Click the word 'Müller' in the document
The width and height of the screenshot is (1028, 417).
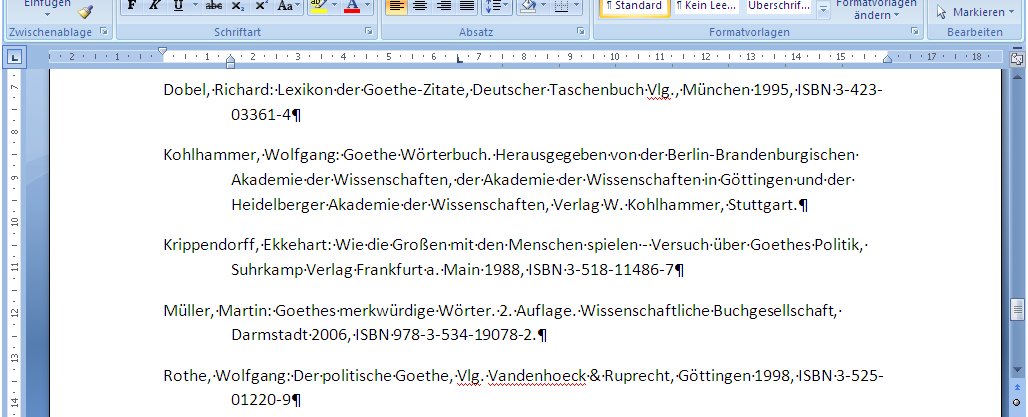(x=187, y=311)
